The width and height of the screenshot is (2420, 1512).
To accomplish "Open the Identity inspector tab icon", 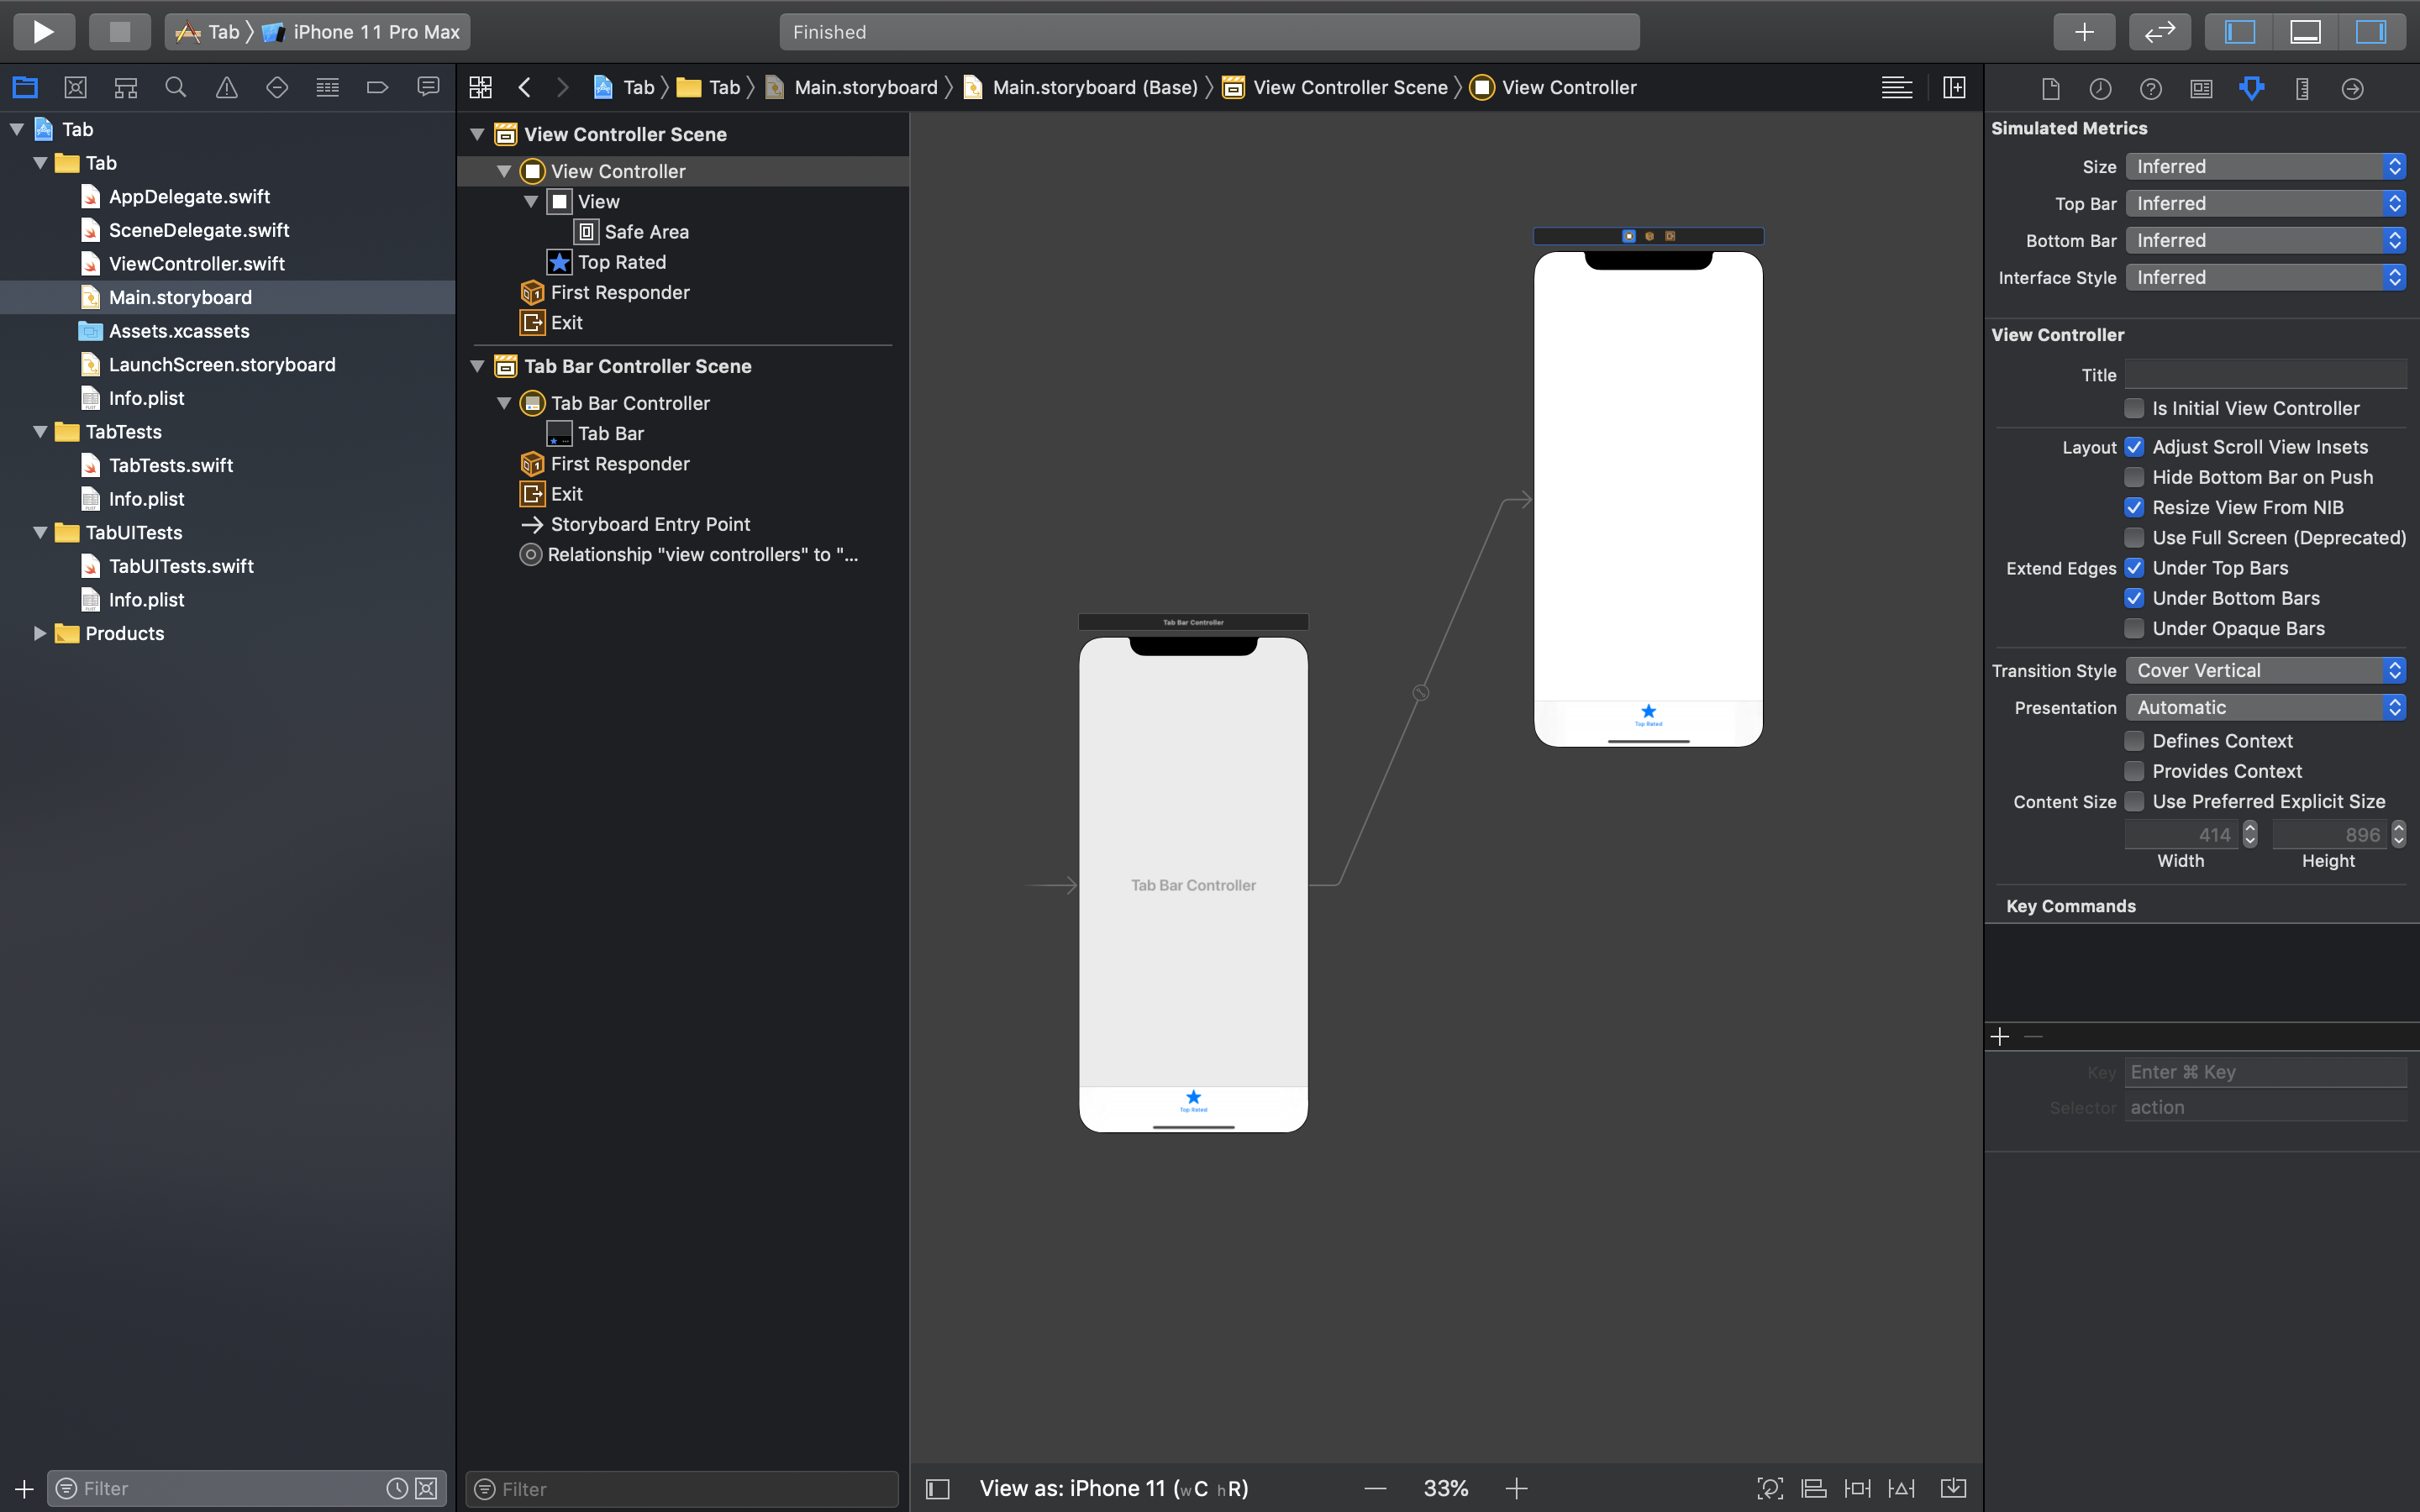I will coord(2201,89).
